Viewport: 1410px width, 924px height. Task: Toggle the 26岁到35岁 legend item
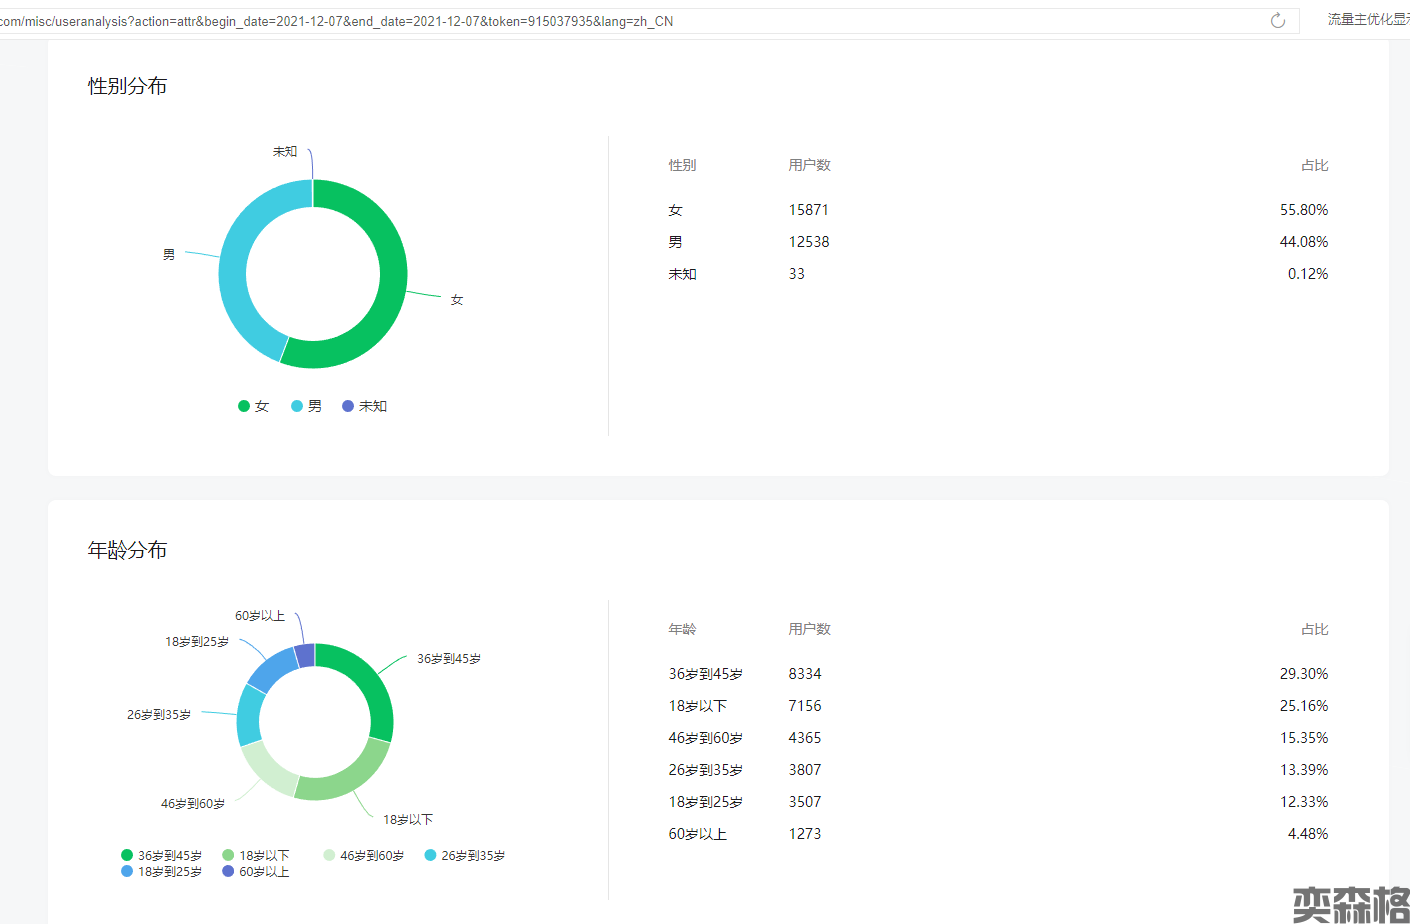point(465,855)
